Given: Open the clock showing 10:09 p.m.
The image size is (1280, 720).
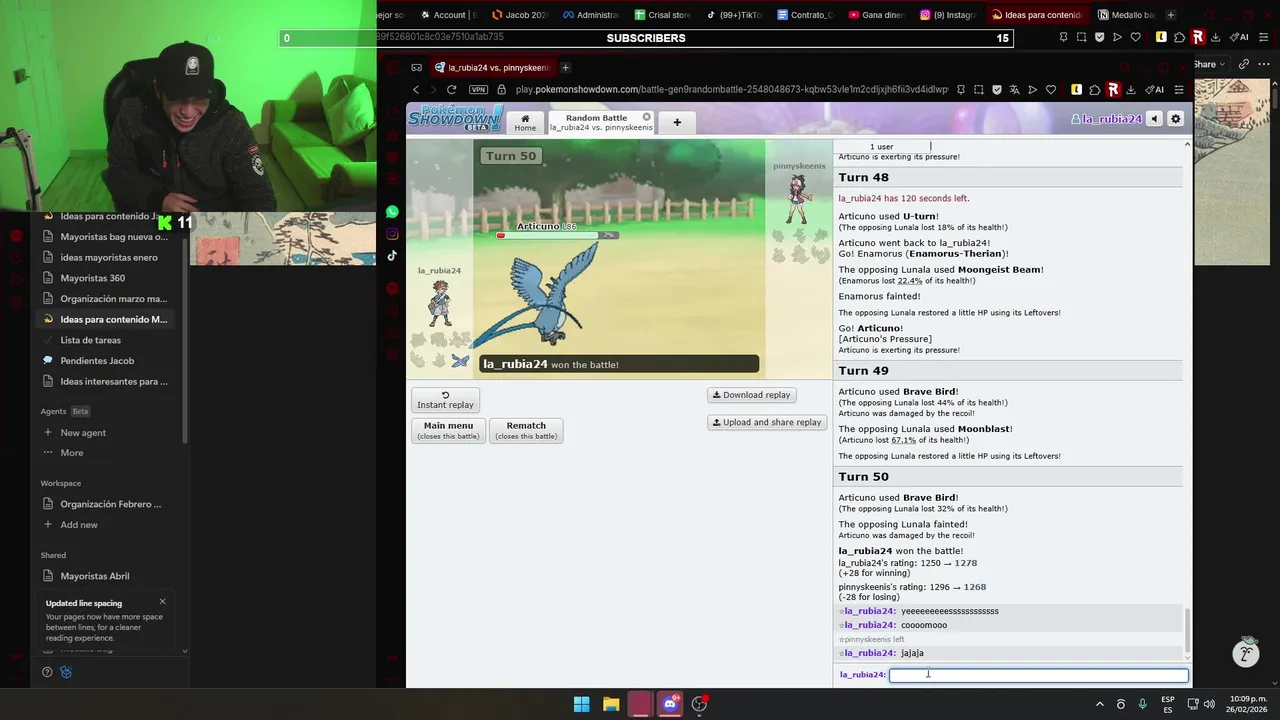Looking at the screenshot, I should coord(1244,704).
